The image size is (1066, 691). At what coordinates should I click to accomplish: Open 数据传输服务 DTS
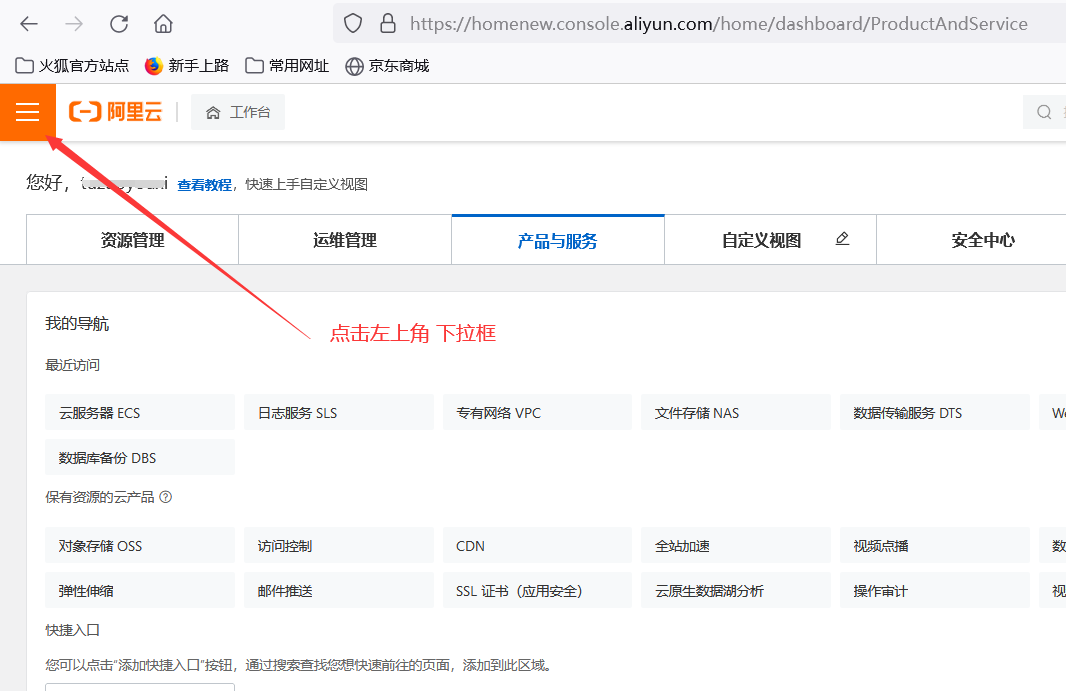pos(935,412)
